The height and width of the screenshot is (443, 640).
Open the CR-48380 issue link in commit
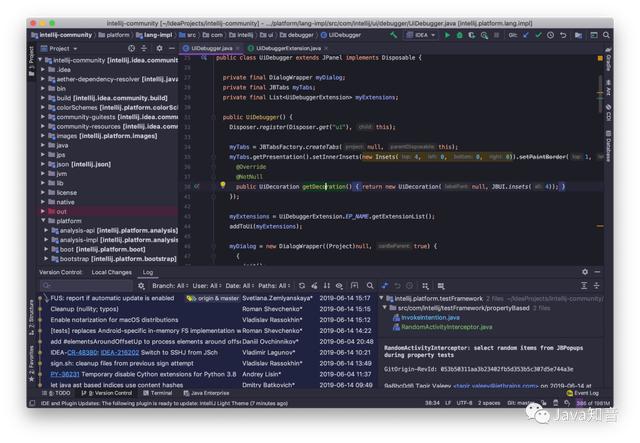coord(82,352)
